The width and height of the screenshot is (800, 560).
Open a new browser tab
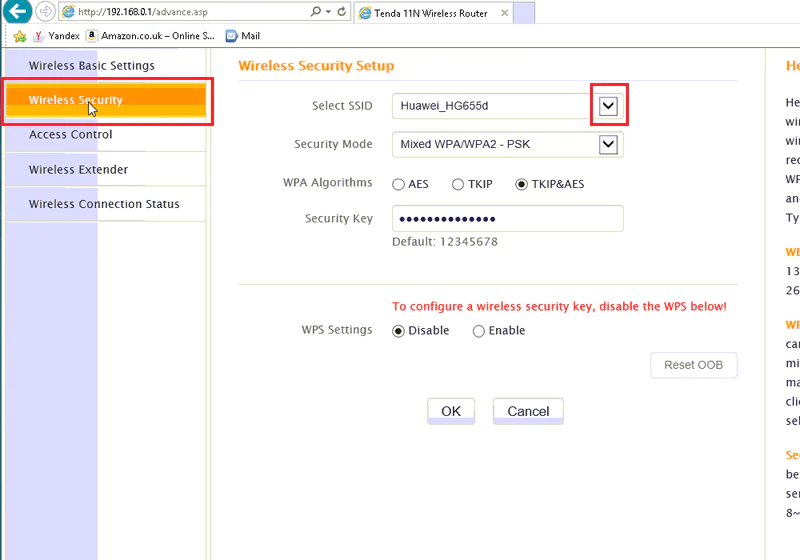[x=524, y=13]
